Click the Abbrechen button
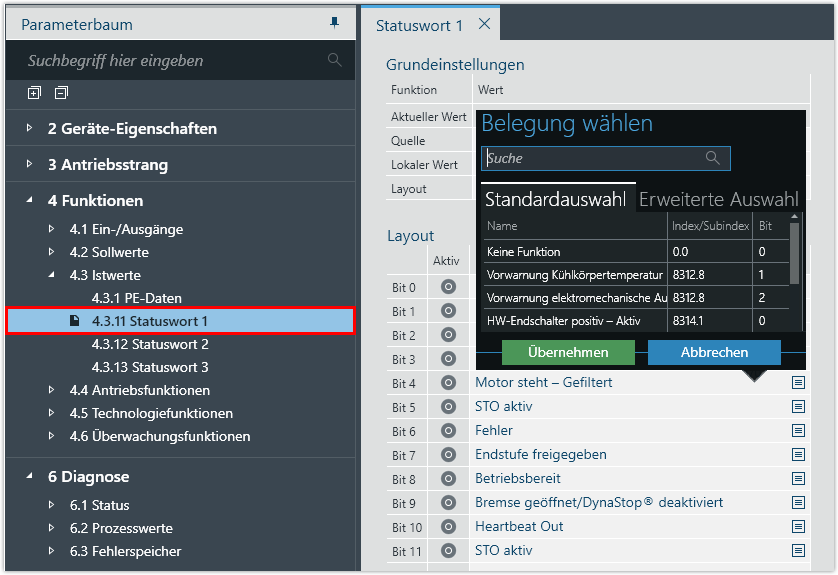The image size is (838, 575). point(714,353)
